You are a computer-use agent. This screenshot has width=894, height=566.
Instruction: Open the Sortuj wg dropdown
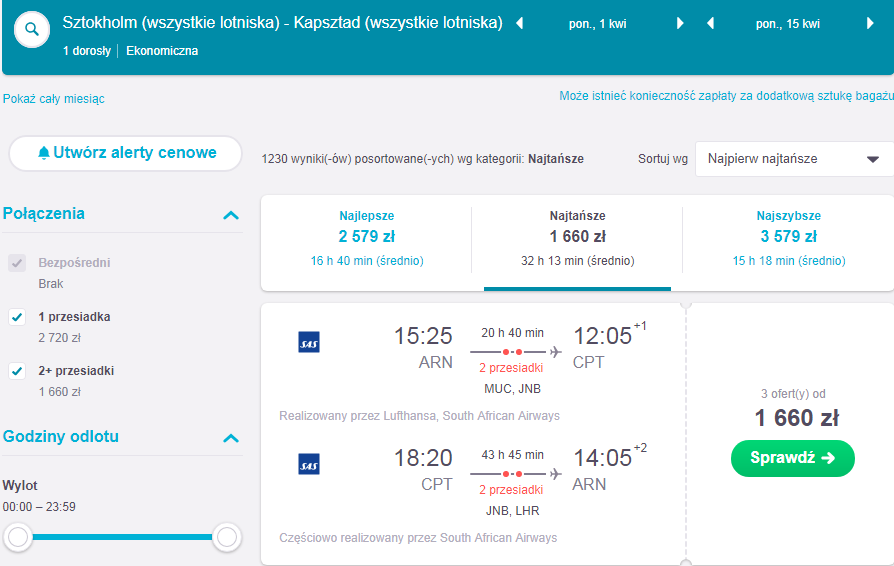[794, 159]
